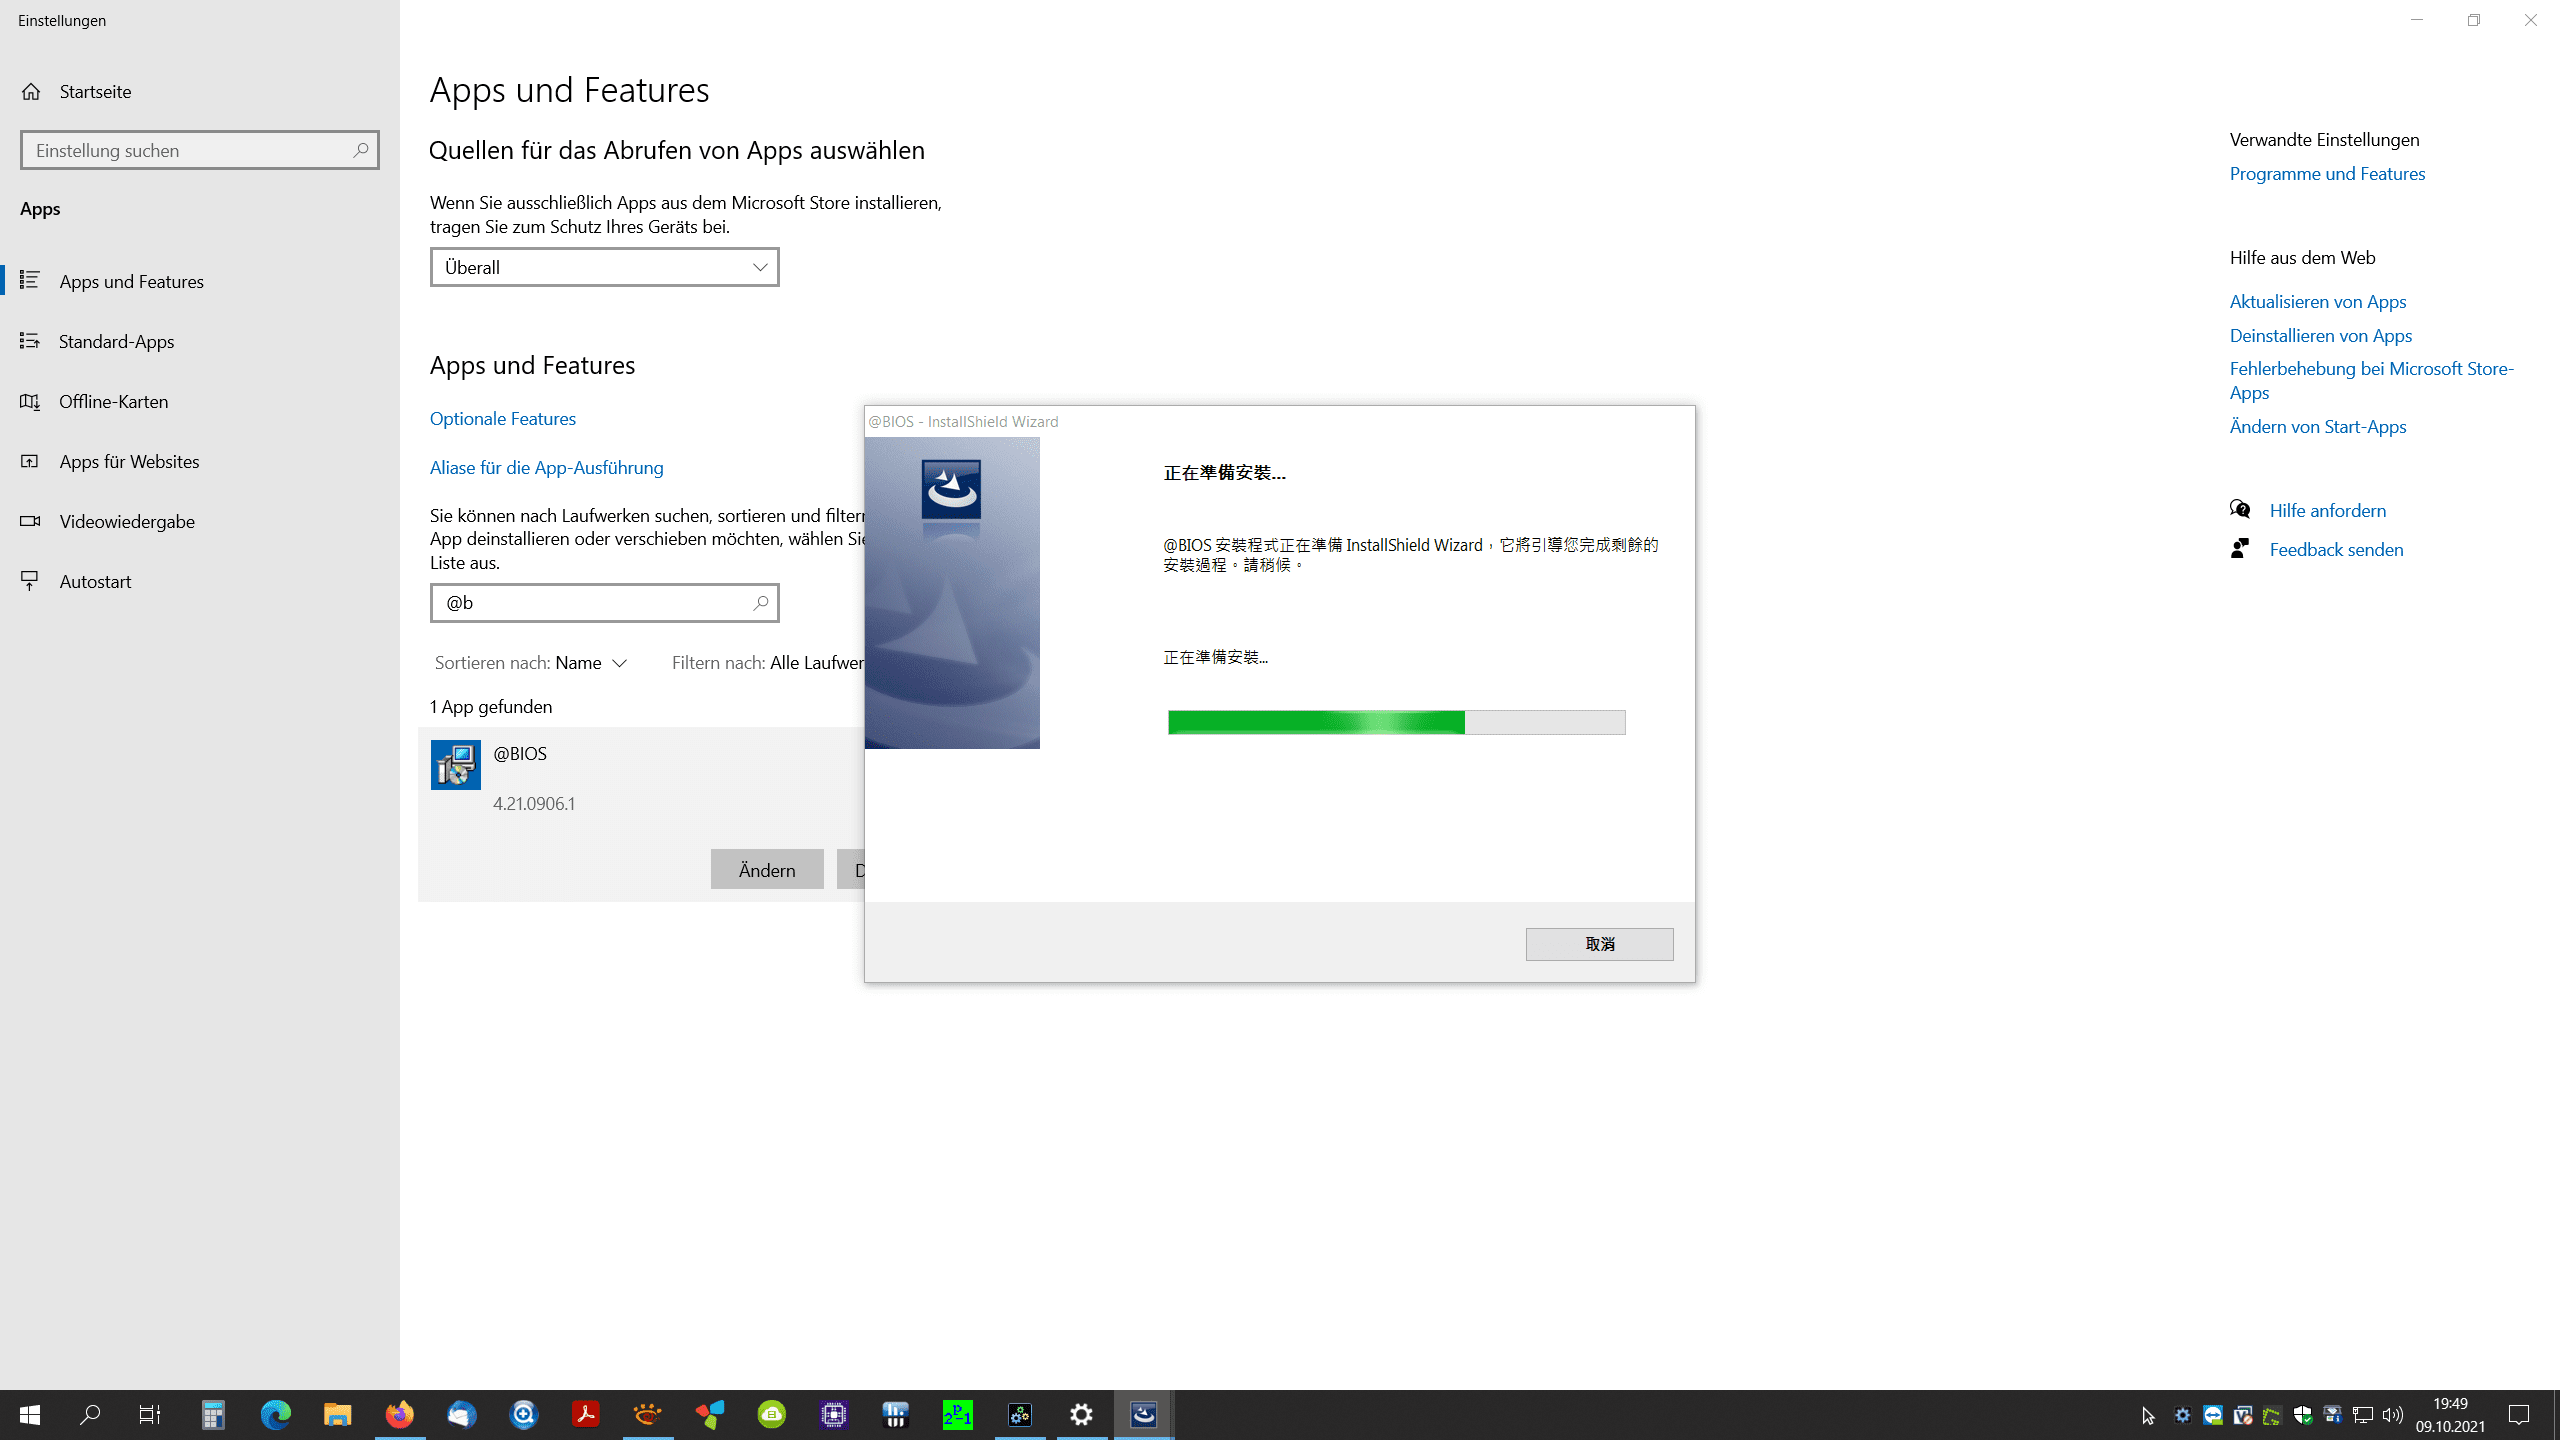The height and width of the screenshot is (1440, 2560).
Task: Open the Überall app sources dropdown
Action: (x=604, y=267)
